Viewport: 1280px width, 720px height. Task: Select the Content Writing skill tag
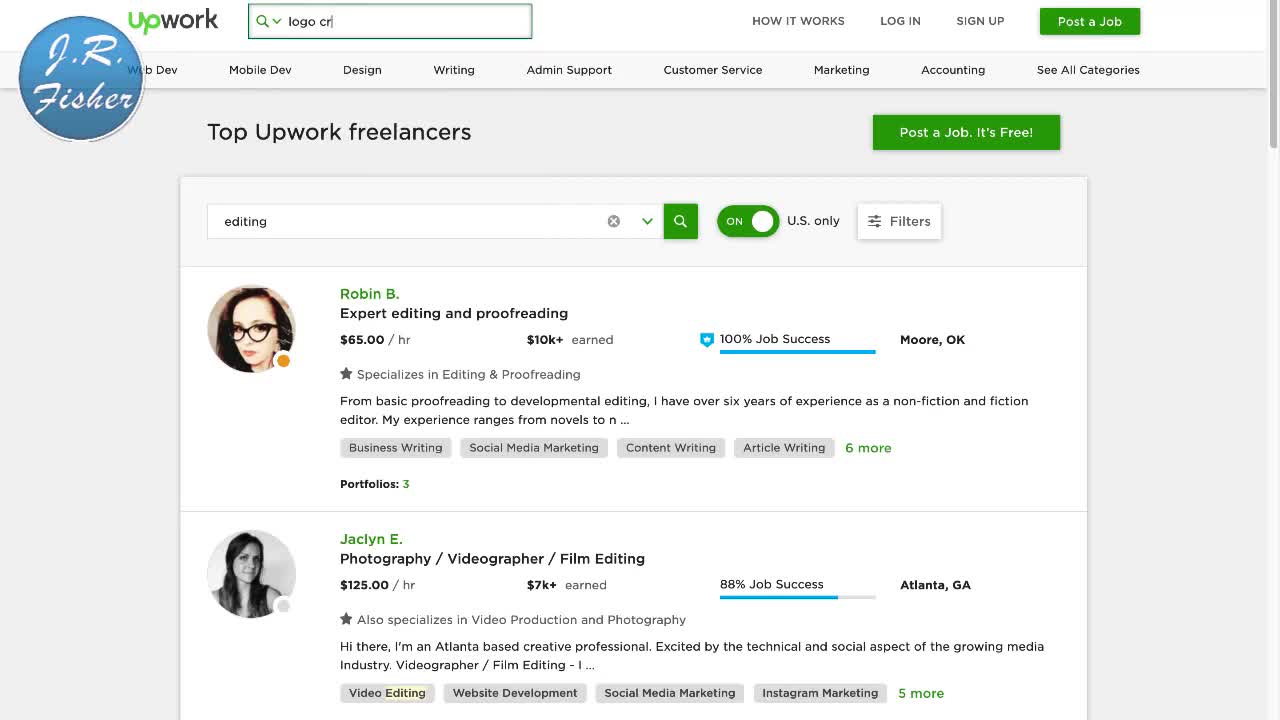click(671, 448)
